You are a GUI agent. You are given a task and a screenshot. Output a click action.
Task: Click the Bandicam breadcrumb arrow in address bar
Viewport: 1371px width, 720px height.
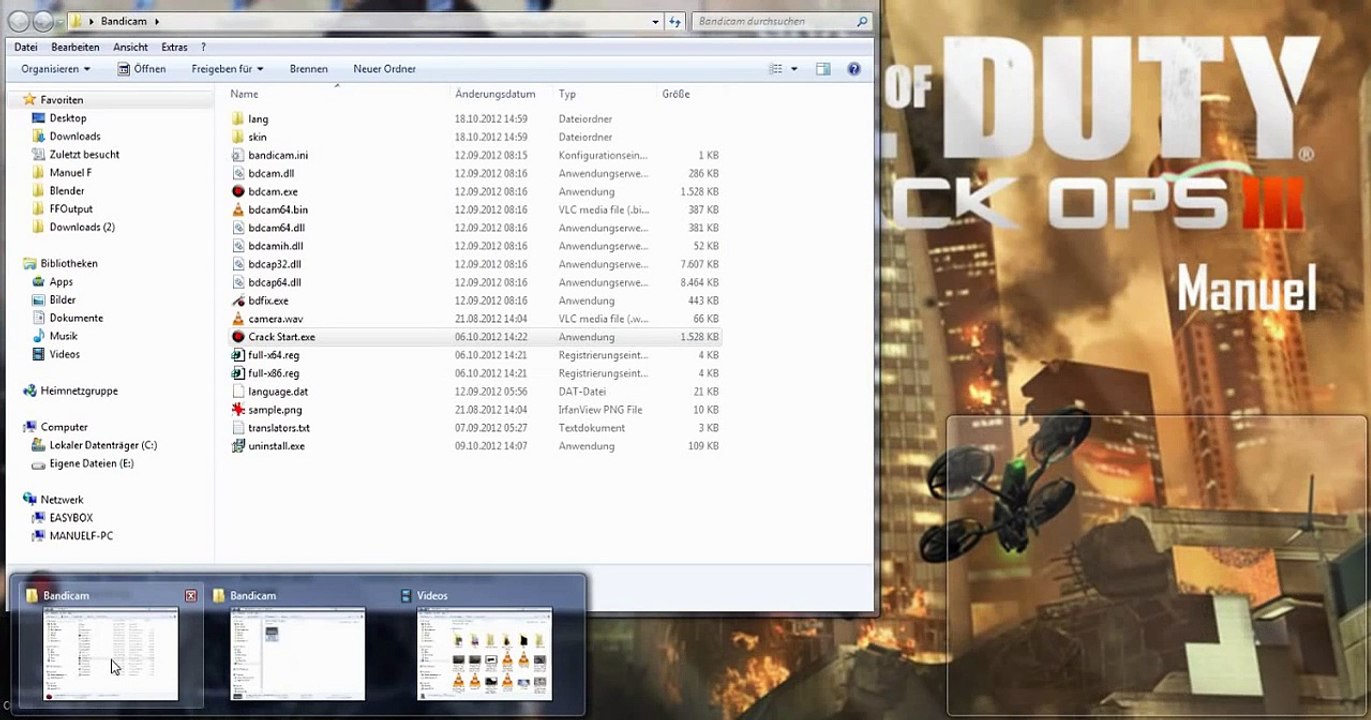click(x=158, y=21)
